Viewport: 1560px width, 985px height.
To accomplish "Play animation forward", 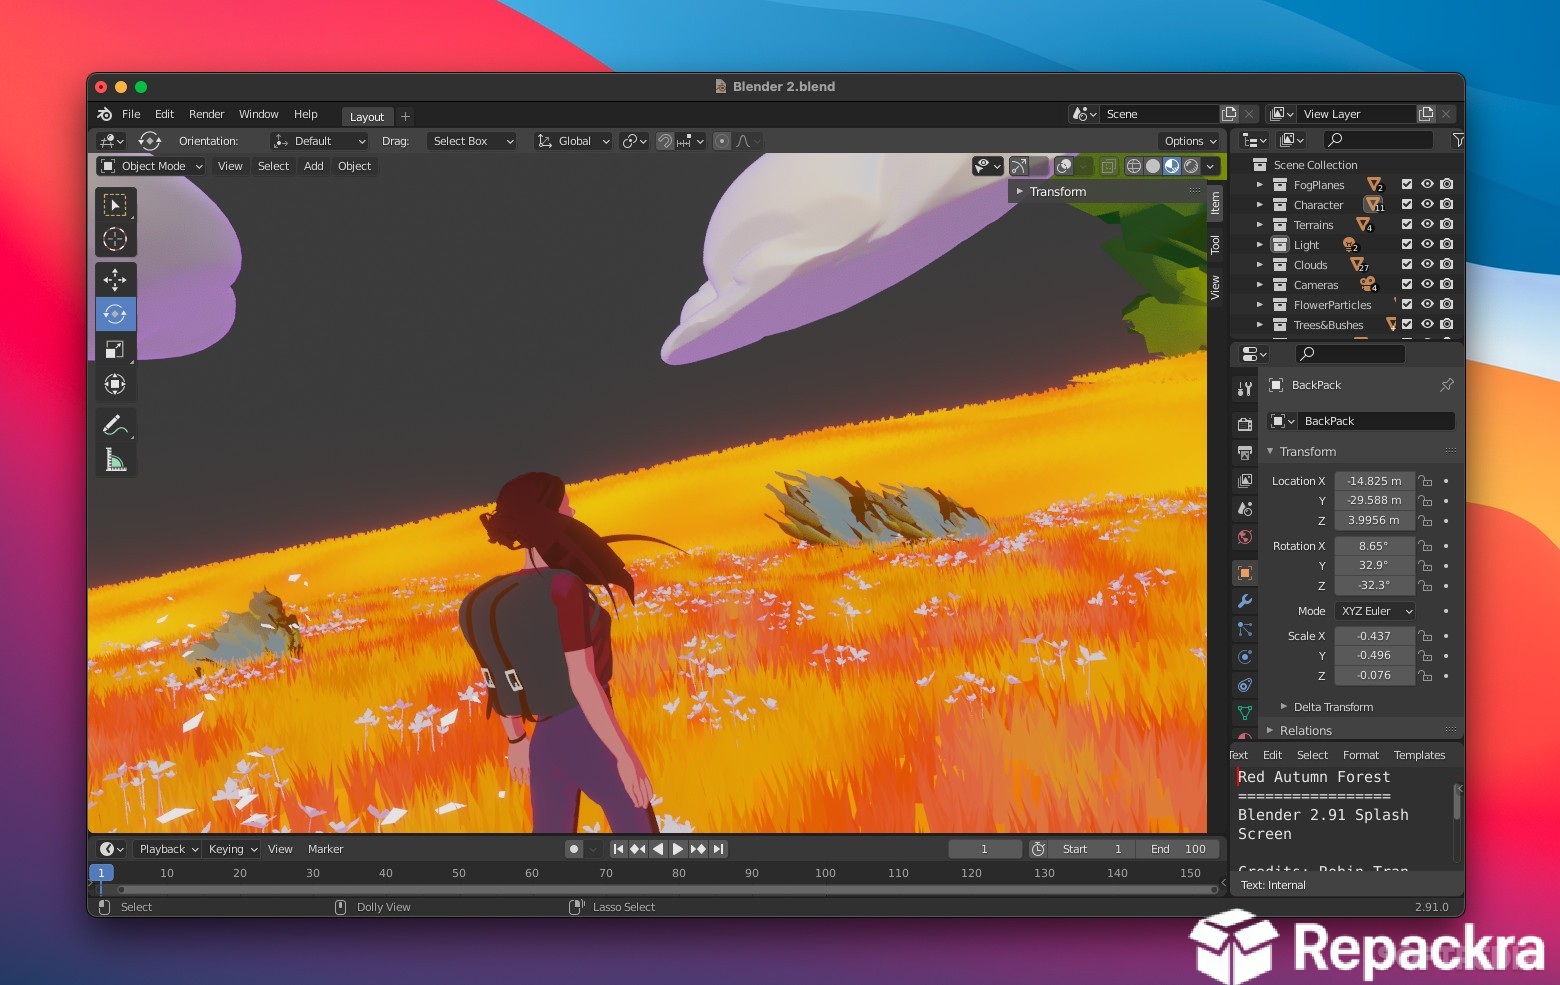I will pos(678,849).
